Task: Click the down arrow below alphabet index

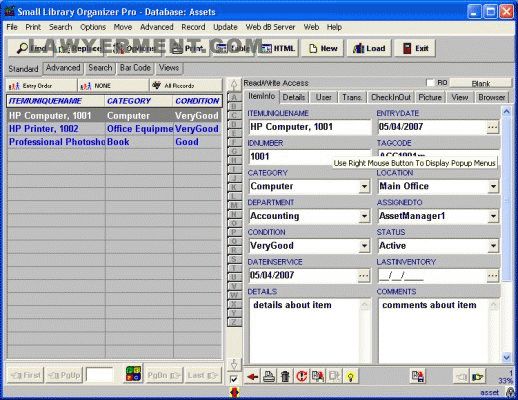Action: (x=234, y=364)
